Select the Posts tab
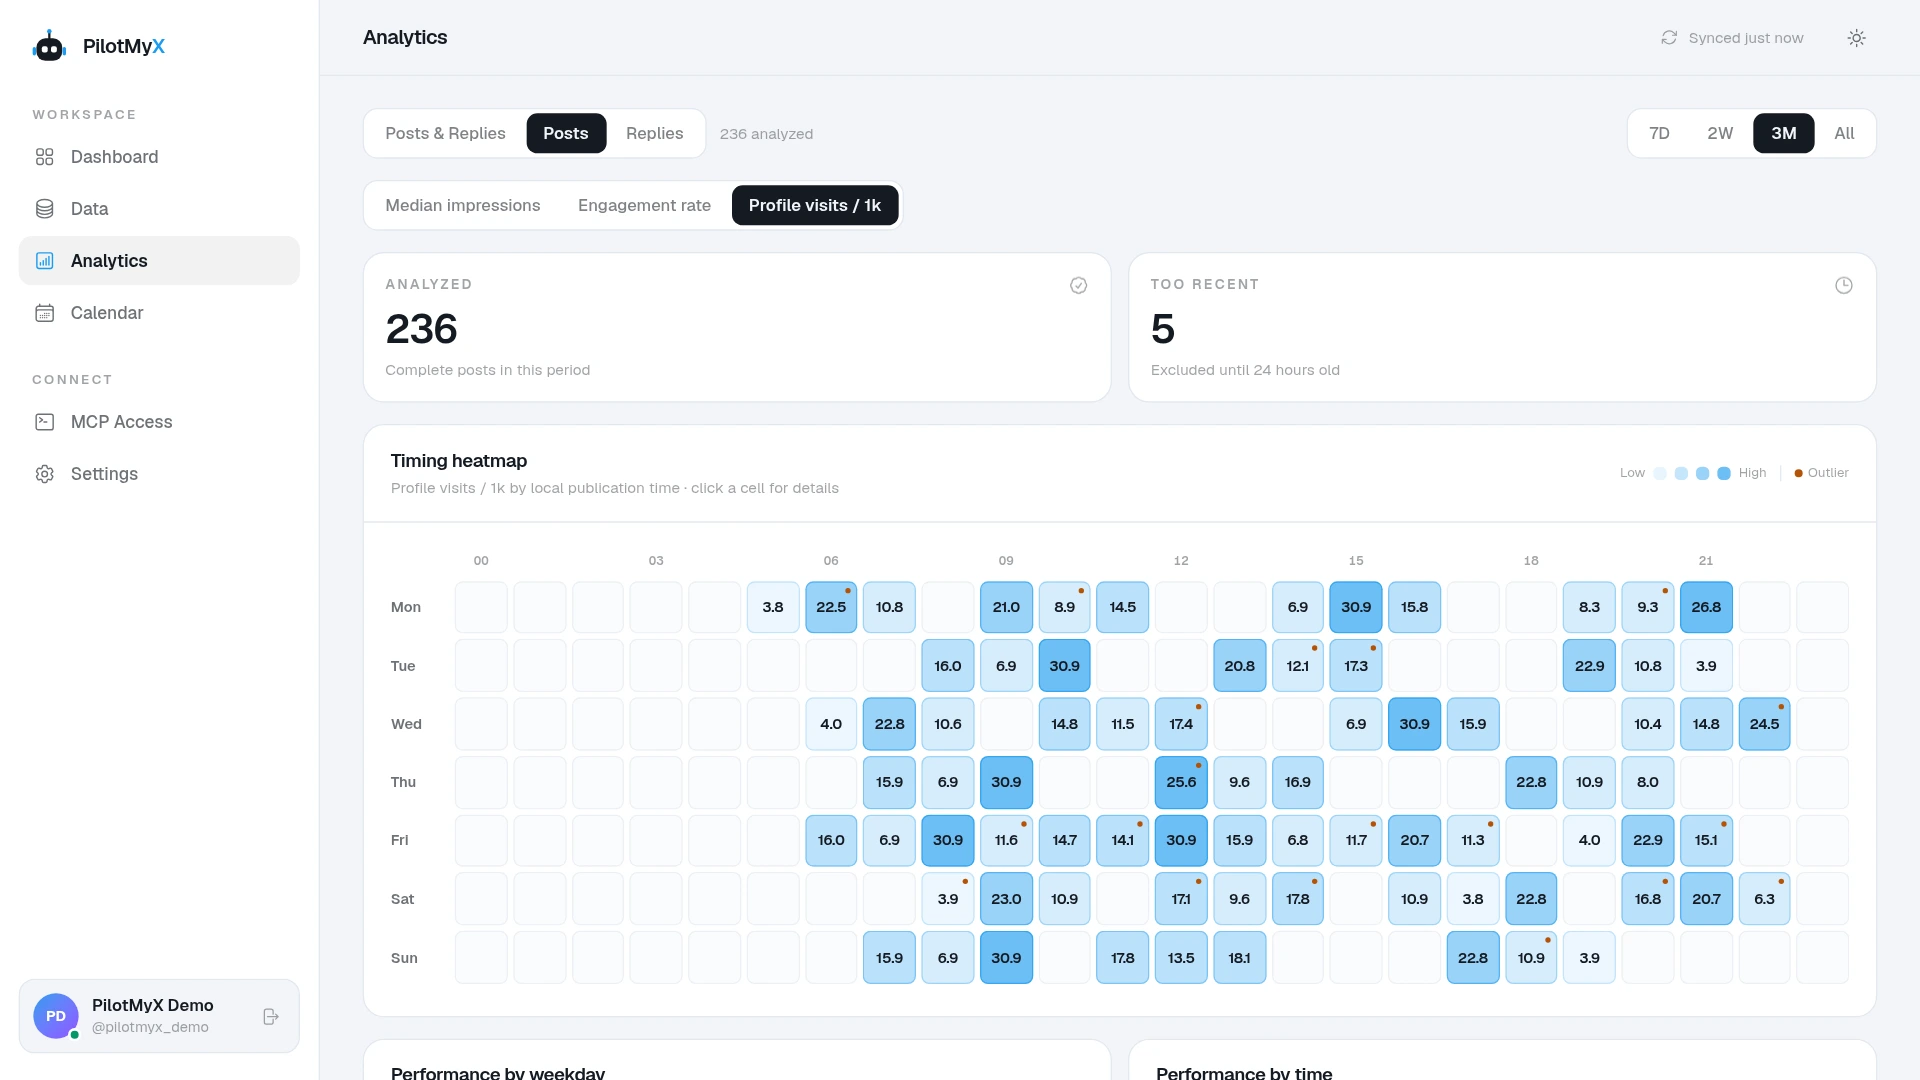The height and width of the screenshot is (1080, 1920). [566, 133]
